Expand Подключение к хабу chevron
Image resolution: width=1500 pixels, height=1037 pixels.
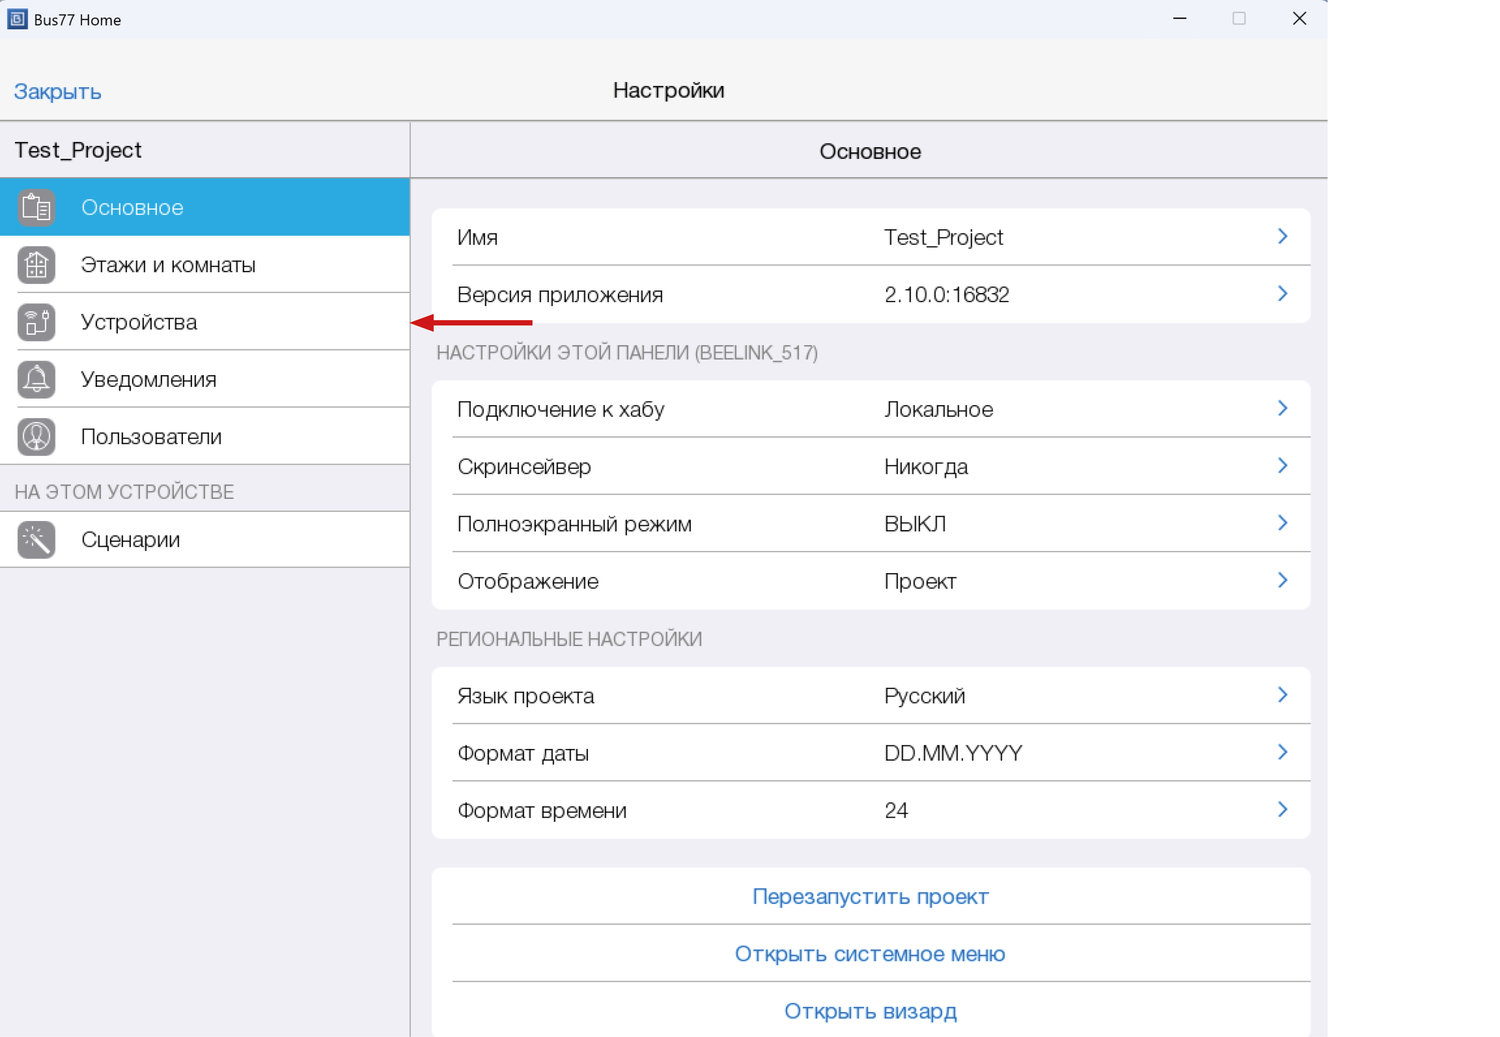point(1282,409)
